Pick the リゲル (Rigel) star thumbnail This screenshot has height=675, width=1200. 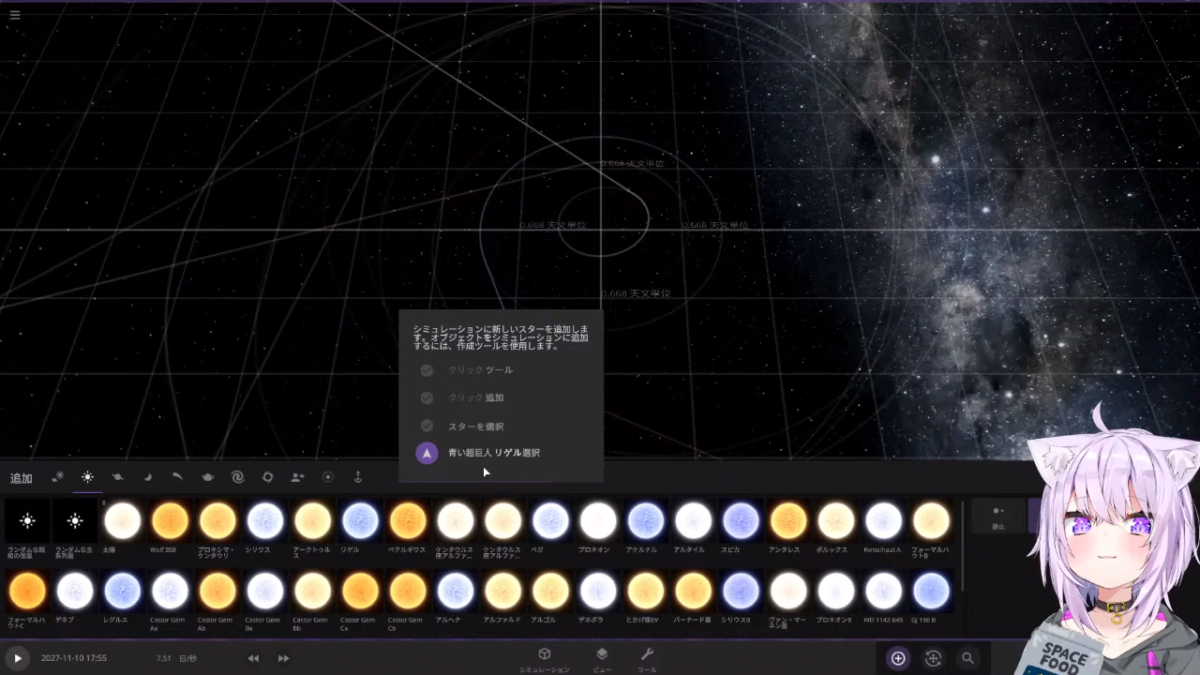[x=360, y=521]
